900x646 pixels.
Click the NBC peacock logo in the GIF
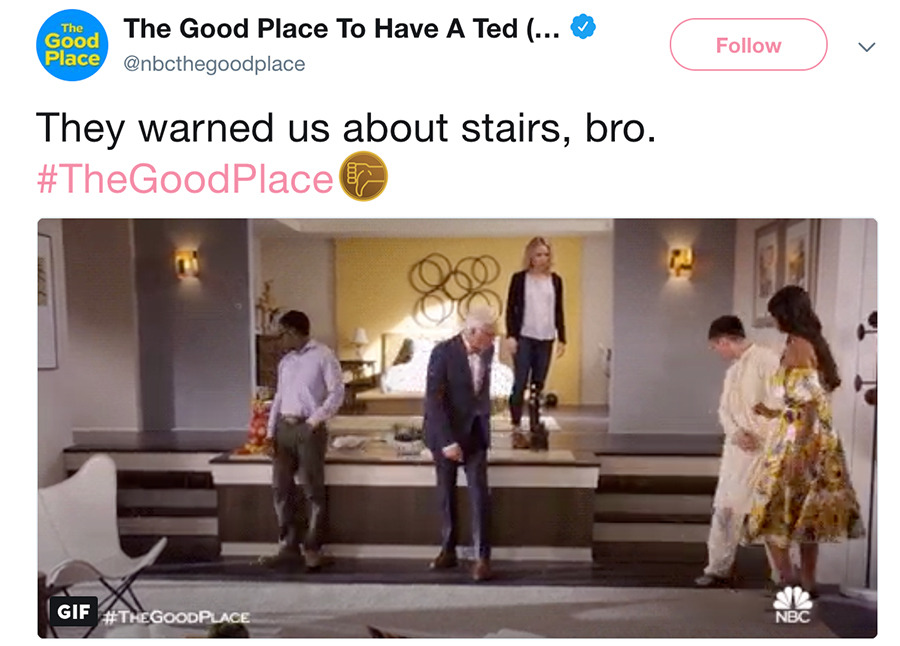(x=792, y=605)
